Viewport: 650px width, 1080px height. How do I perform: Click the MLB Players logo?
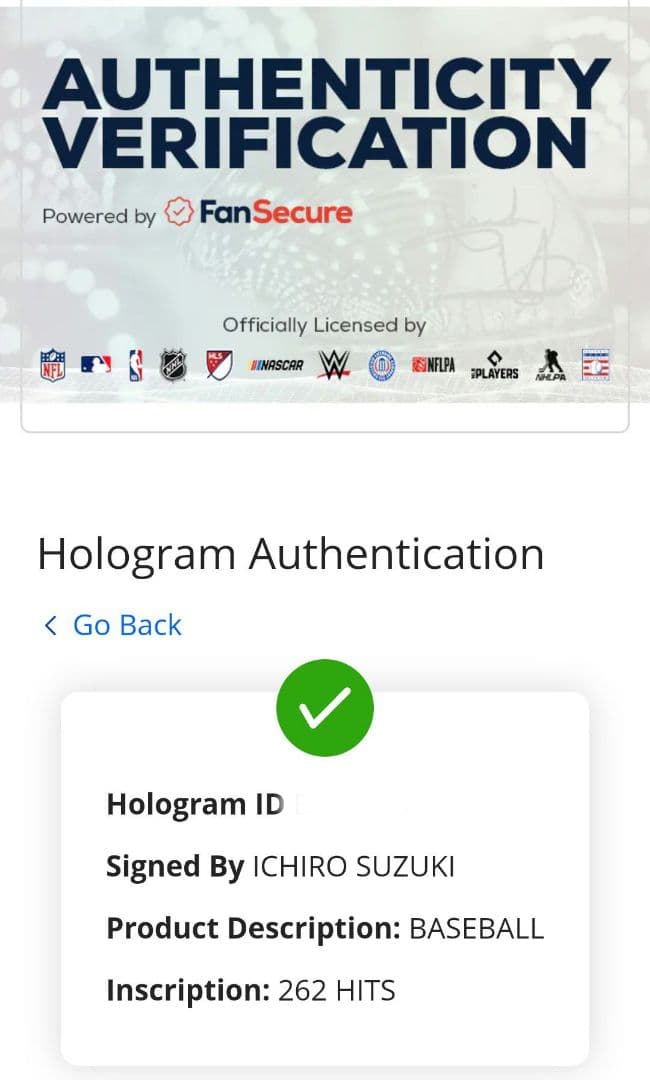pos(494,366)
